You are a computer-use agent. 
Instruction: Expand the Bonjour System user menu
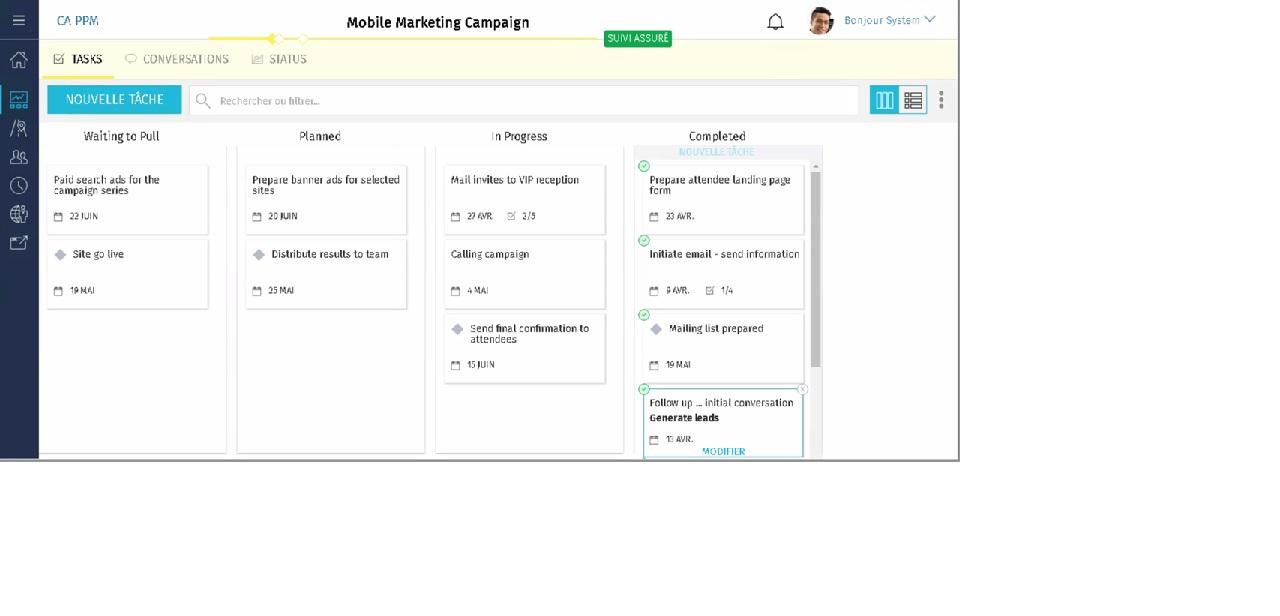[x=889, y=20]
